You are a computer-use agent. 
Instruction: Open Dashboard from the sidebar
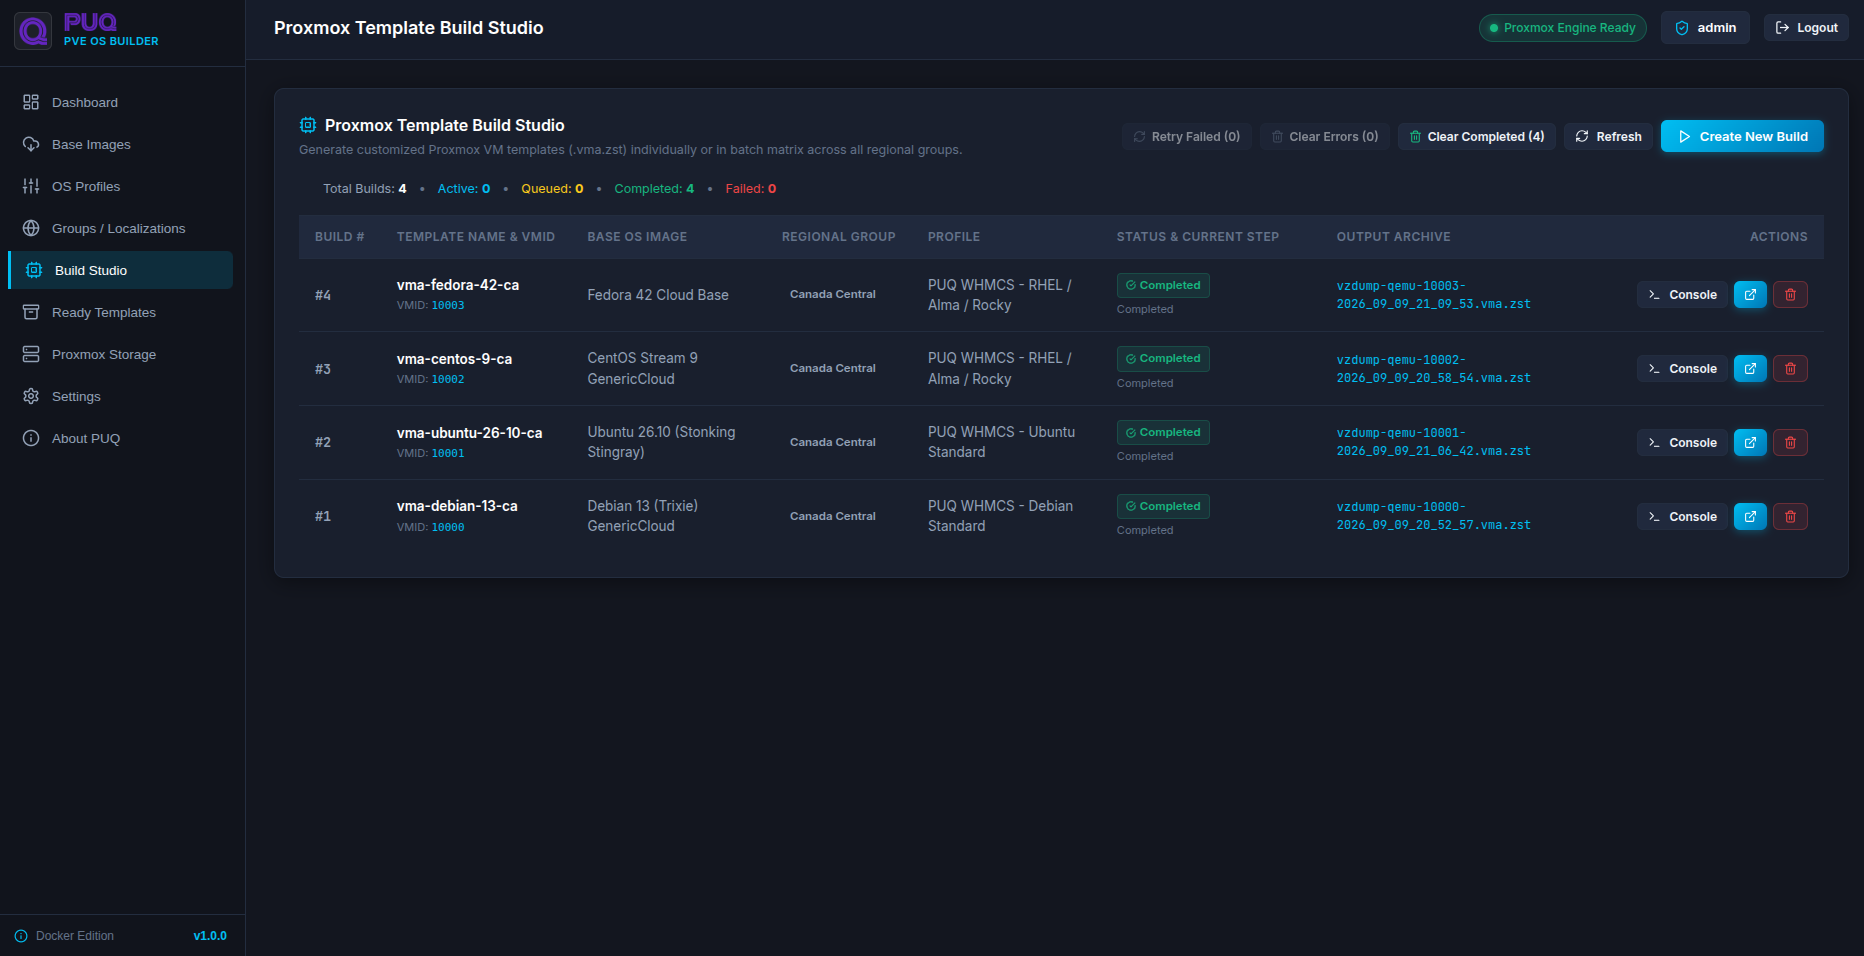120,103
